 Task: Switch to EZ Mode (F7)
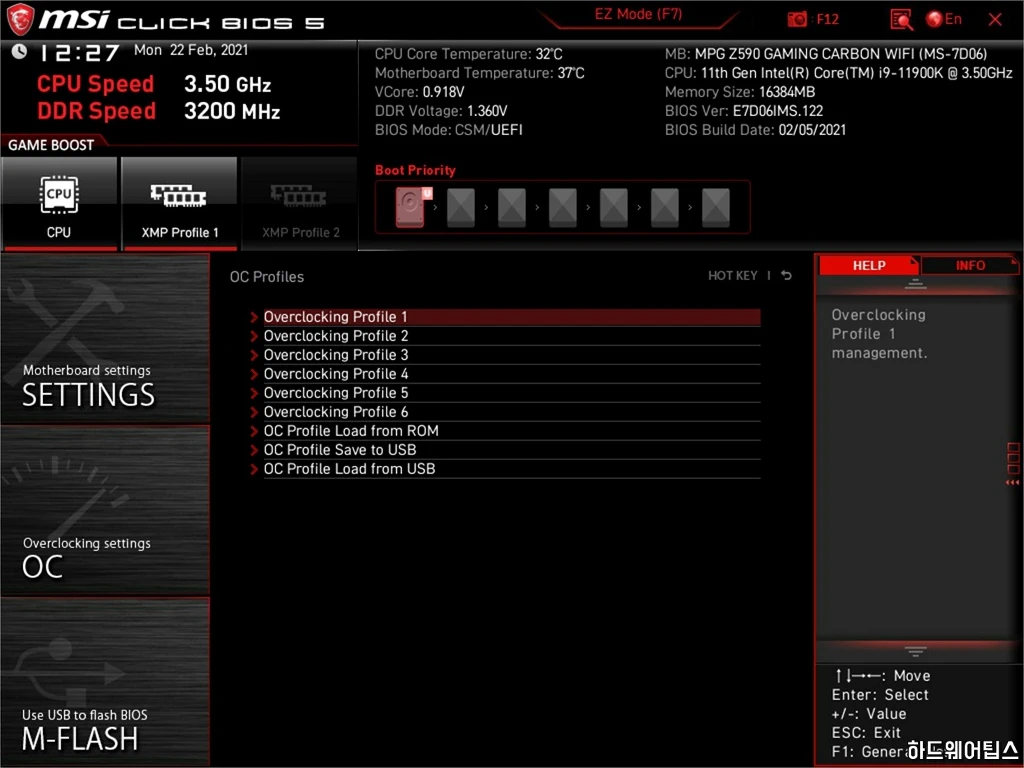pyautogui.click(x=638, y=14)
